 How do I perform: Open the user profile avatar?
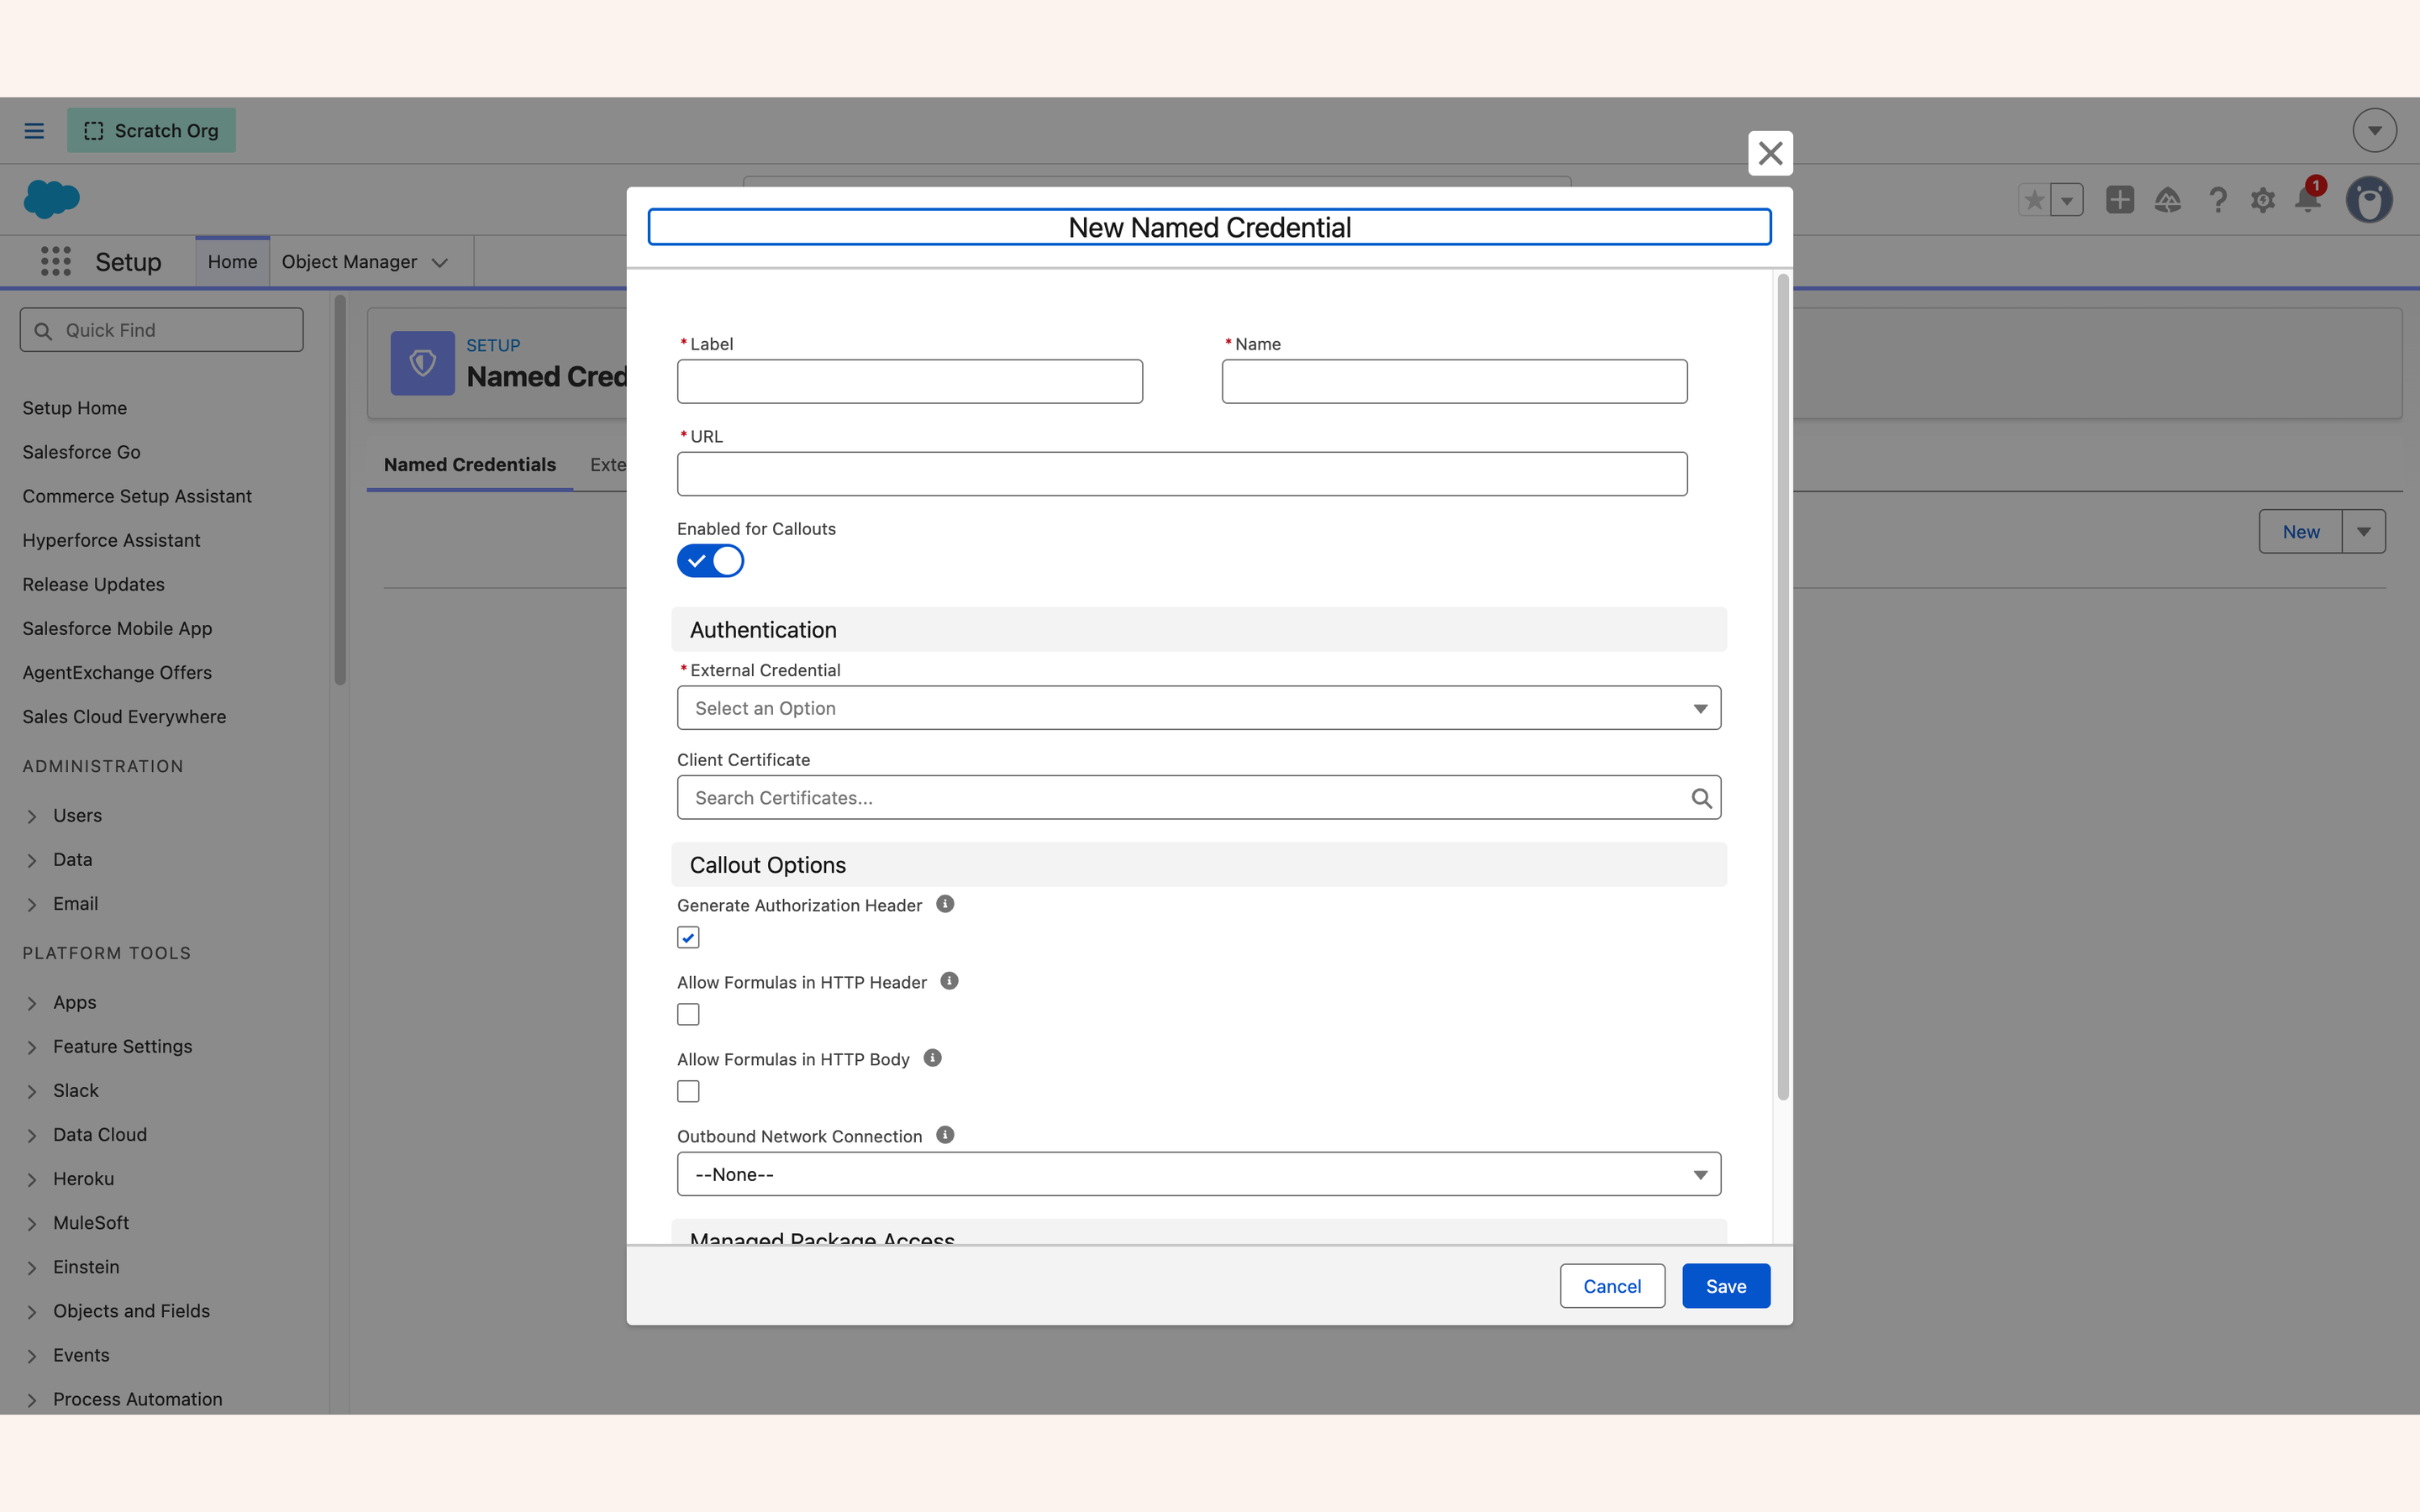(2369, 200)
